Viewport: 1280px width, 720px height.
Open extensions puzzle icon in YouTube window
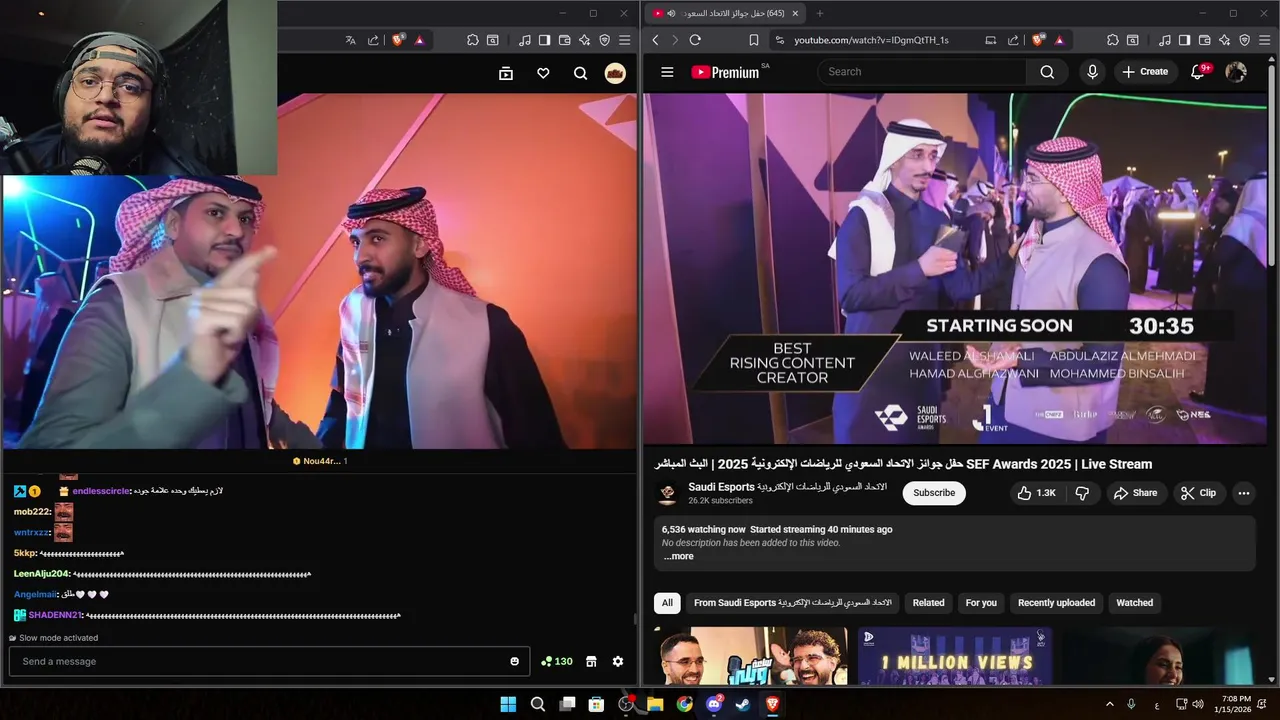[x=1112, y=40]
